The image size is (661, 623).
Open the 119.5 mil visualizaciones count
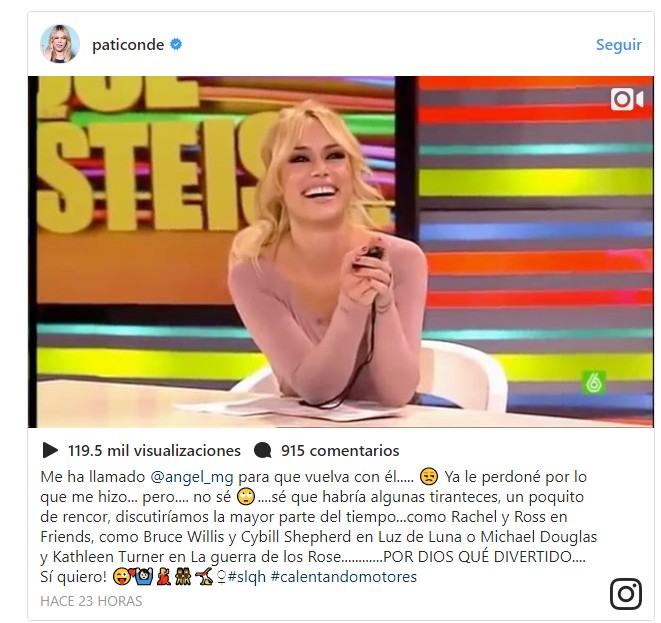pyautogui.click(x=154, y=451)
